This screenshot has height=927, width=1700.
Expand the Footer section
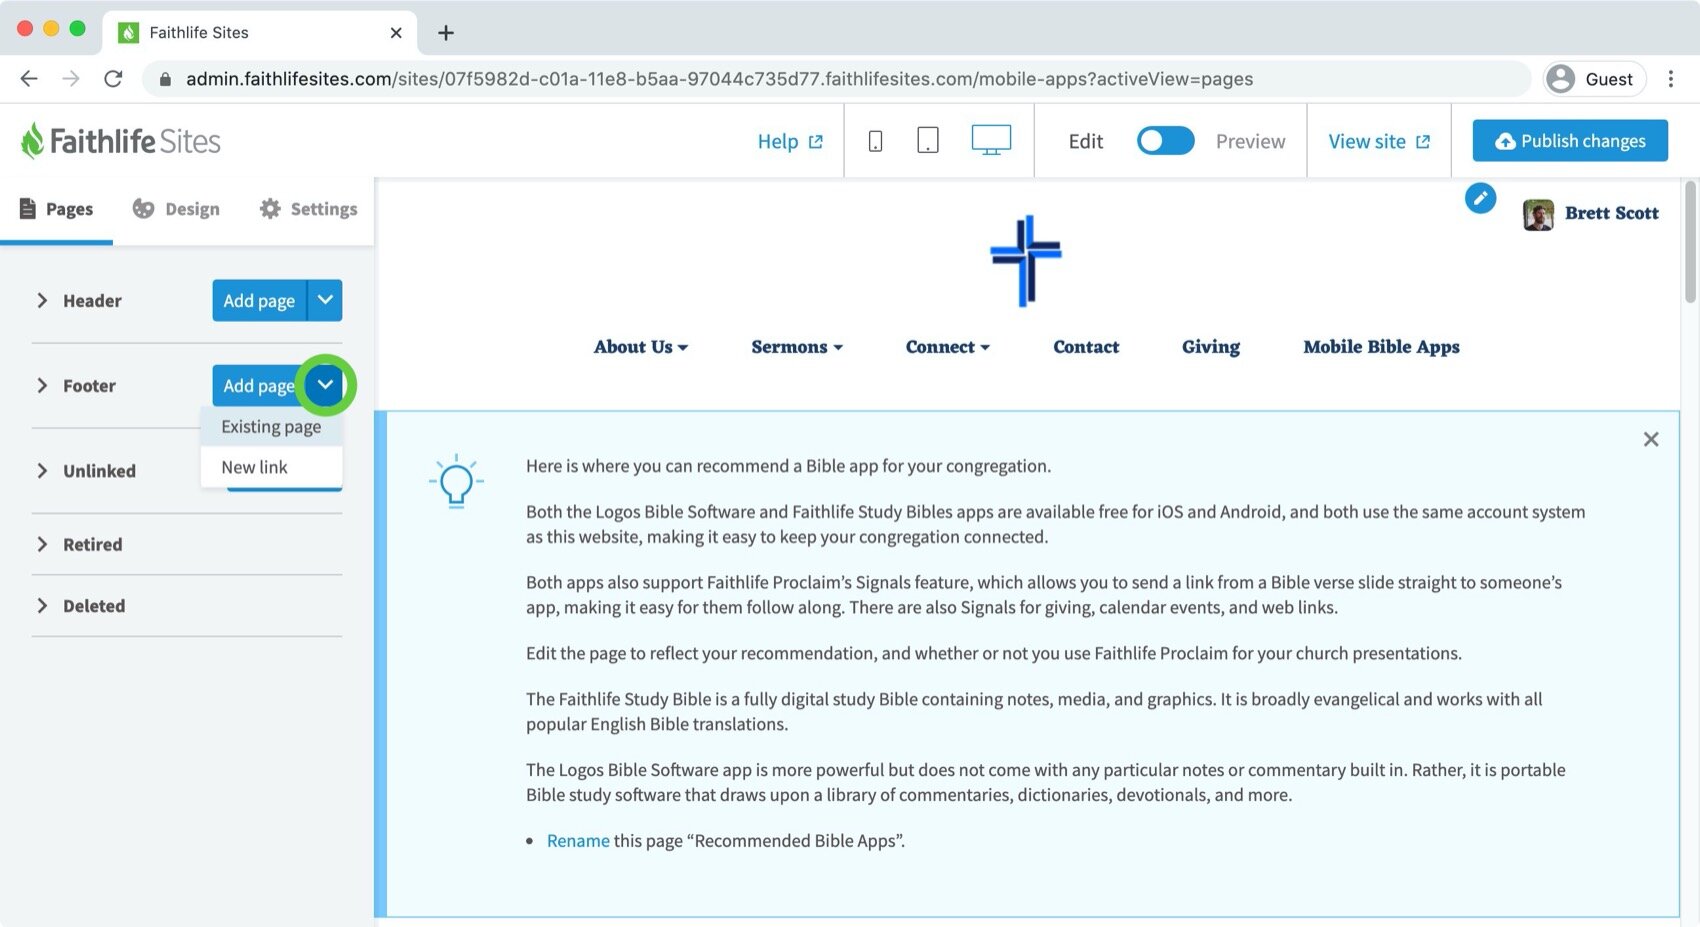pyautogui.click(x=42, y=385)
